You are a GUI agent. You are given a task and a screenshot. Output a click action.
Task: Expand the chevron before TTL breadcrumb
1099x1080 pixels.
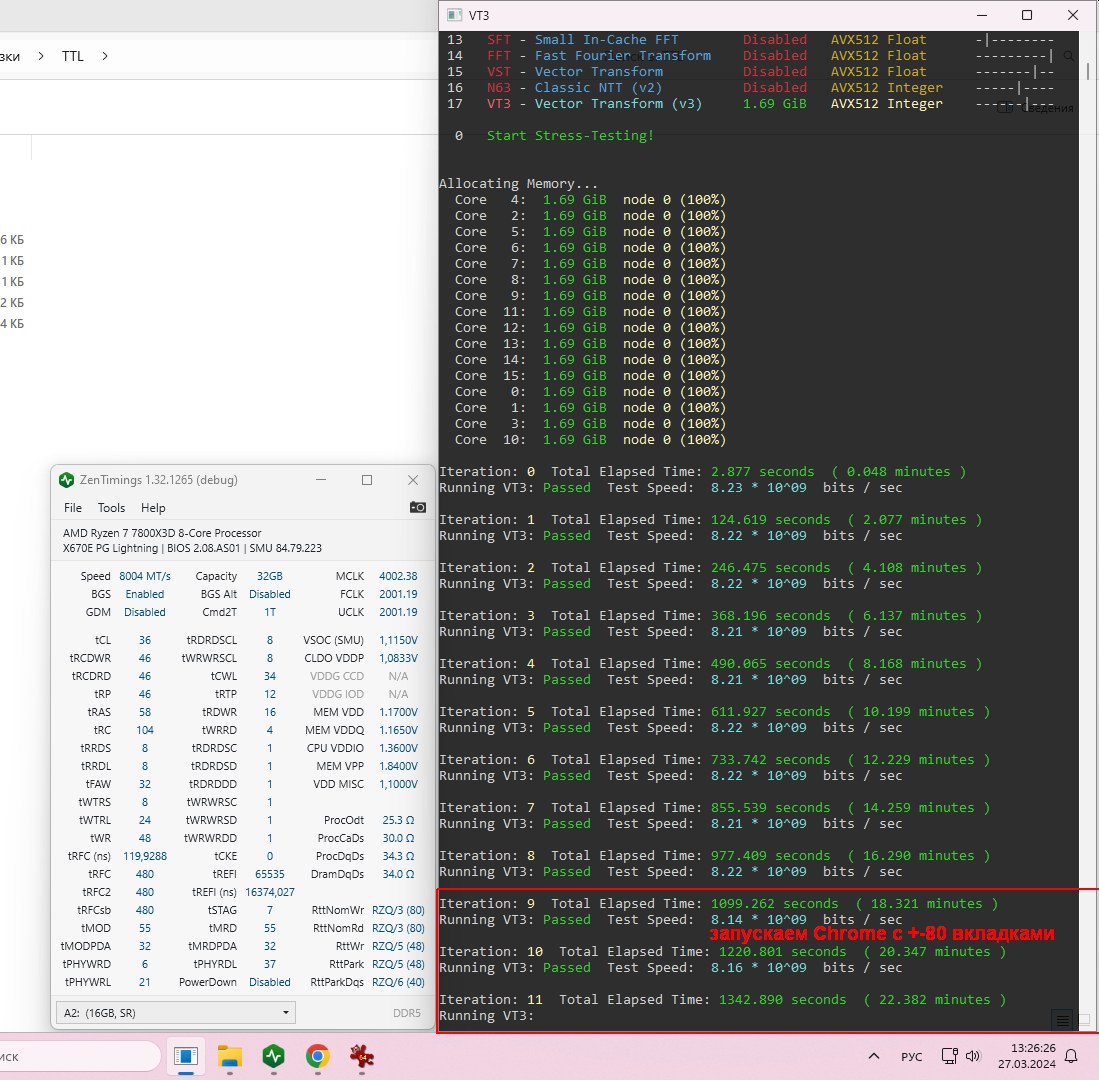[41, 56]
